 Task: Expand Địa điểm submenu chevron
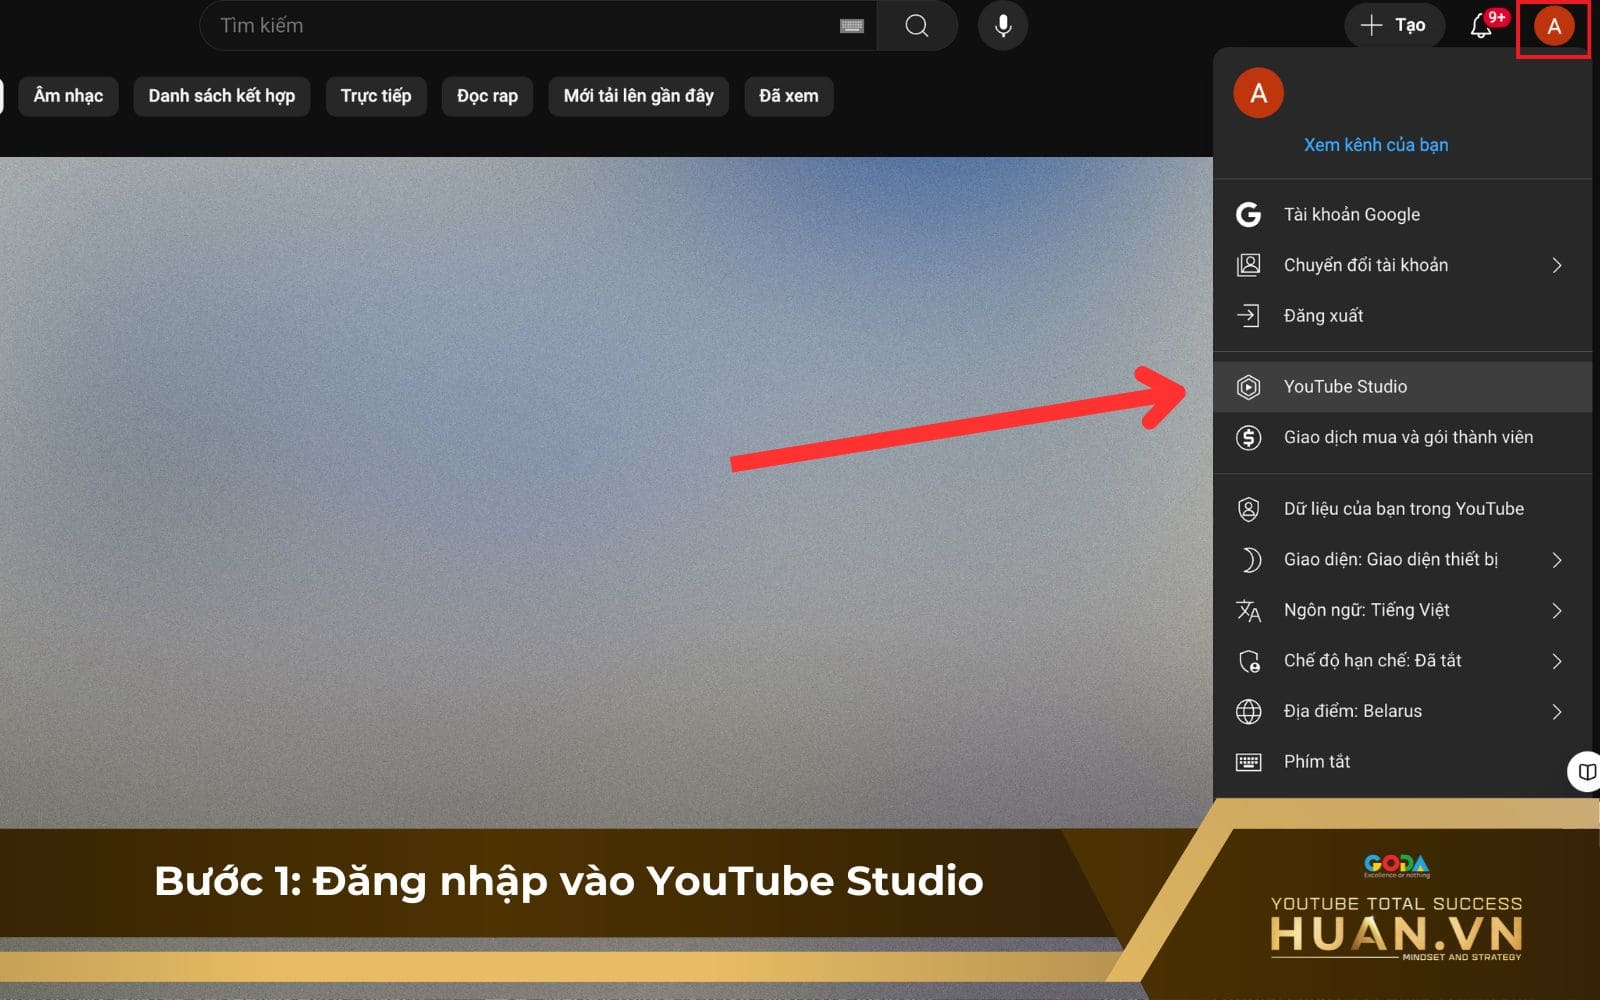click(x=1557, y=711)
